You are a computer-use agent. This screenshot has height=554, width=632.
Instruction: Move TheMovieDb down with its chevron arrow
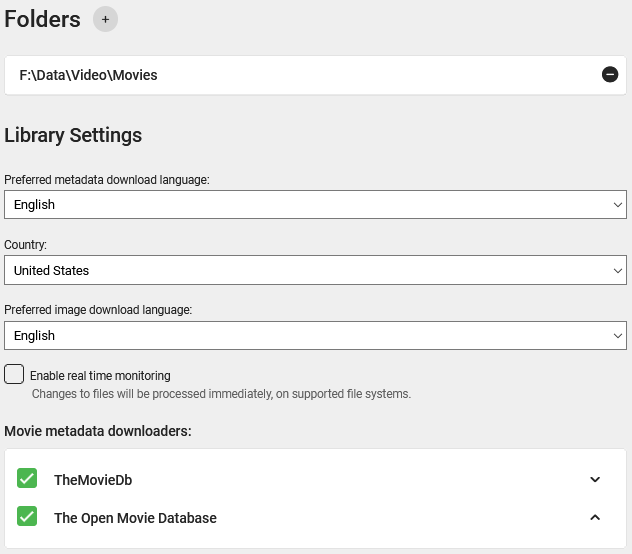[595, 480]
